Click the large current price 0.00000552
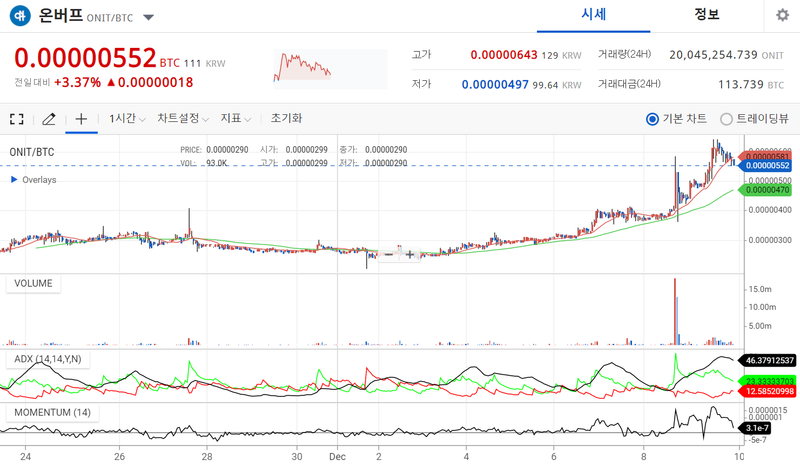Image resolution: width=800 pixels, height=469 pixels. tap(85, 58)
